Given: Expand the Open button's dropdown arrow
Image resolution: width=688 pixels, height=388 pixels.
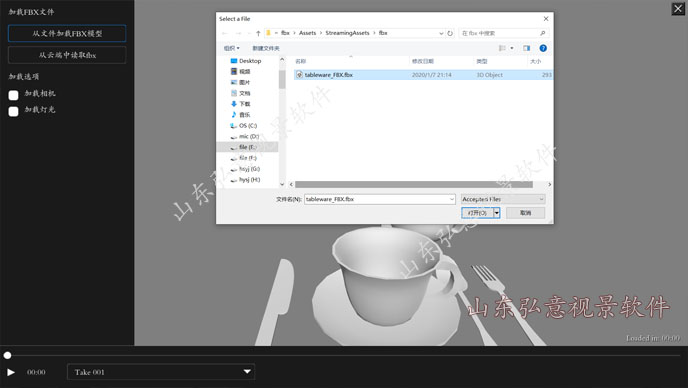Looking at the screenshot, I should (497, 213).
